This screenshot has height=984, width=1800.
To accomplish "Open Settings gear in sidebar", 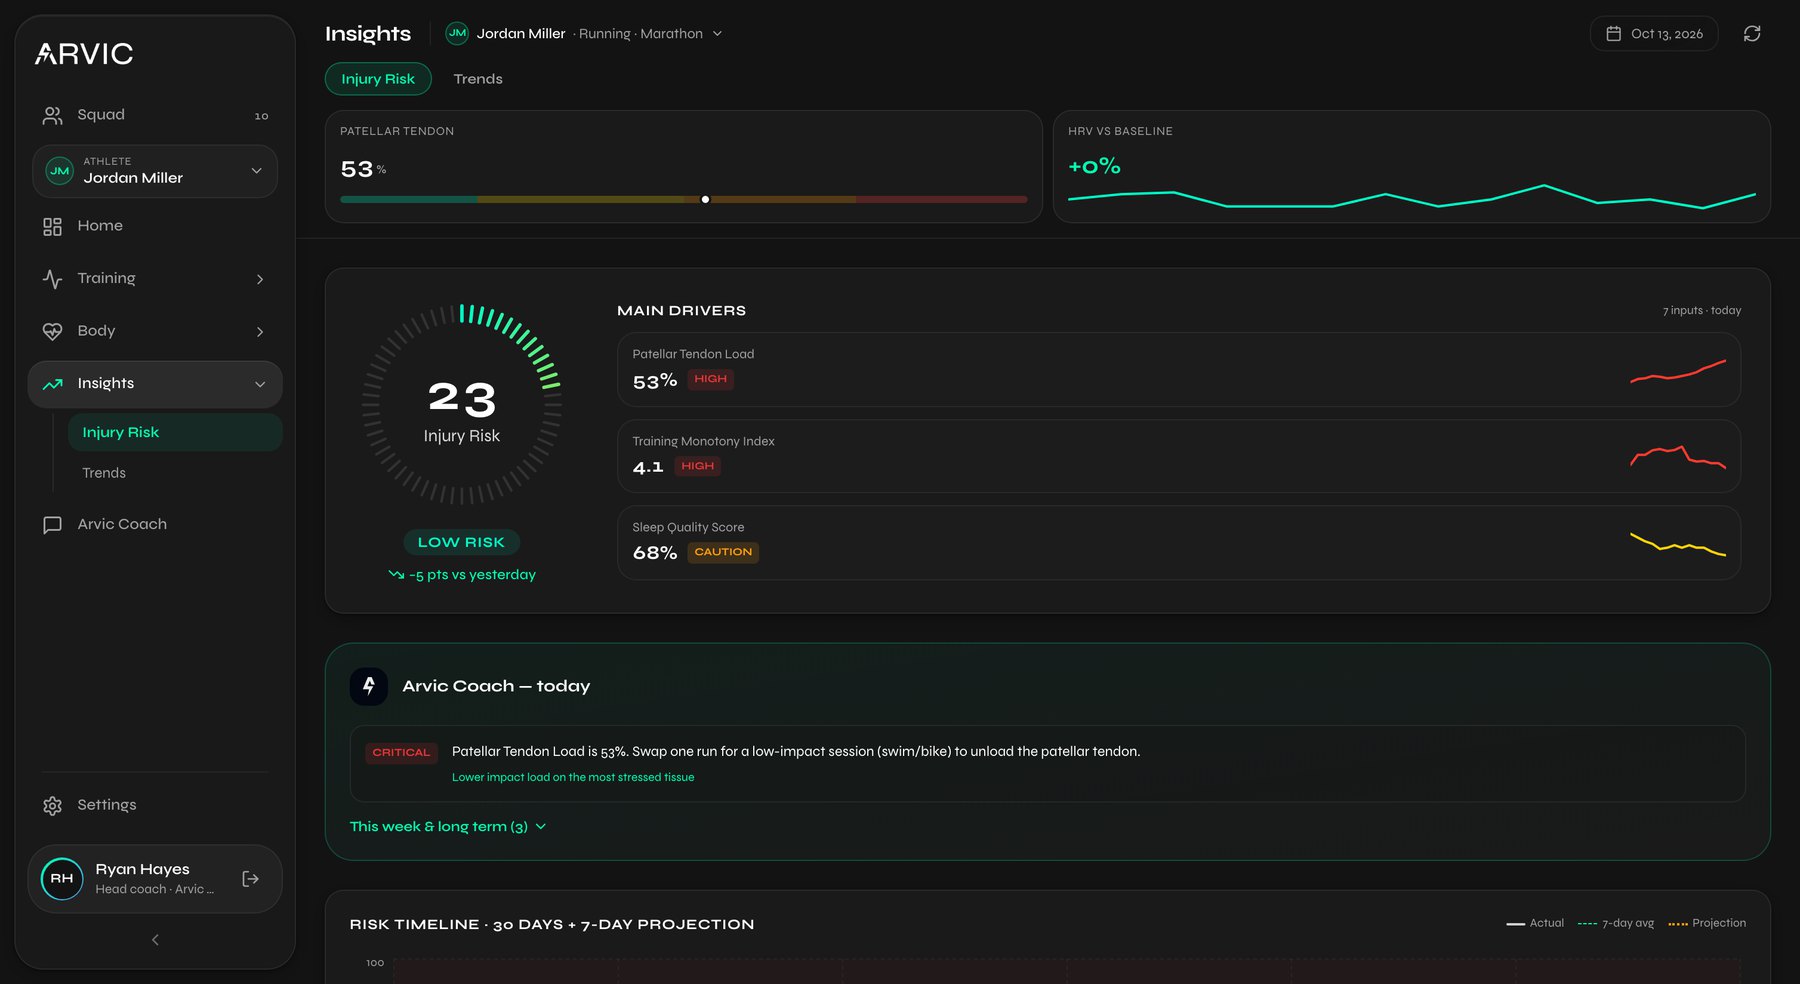I will coord(52,805).
